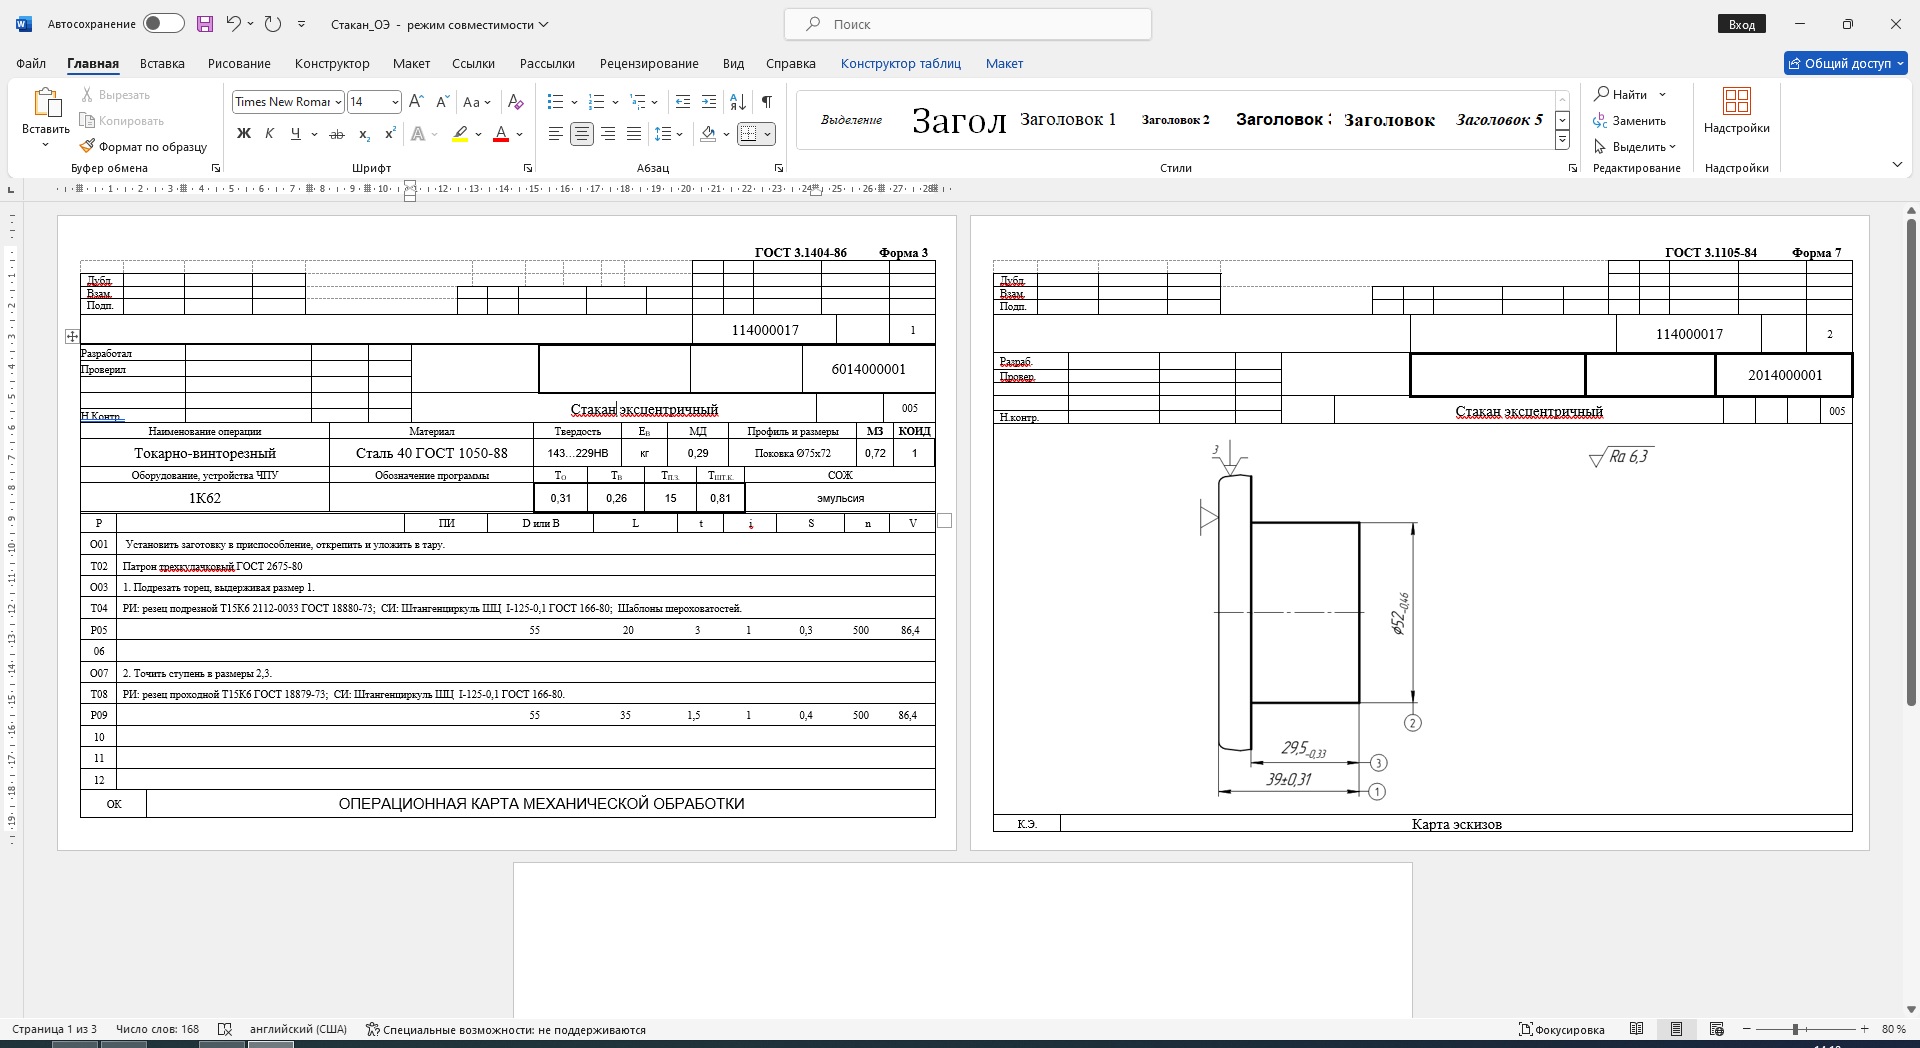Open the Add-ins (Надстройки) icon

tap(1736, 110)
